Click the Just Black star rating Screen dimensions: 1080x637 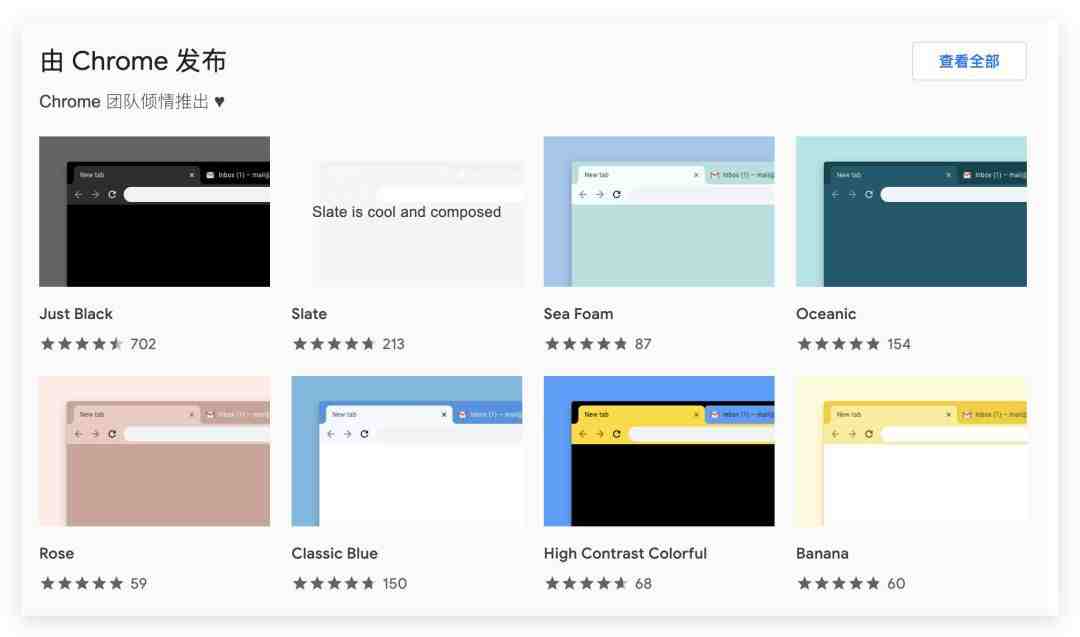pyautogui.click(x=81, y=344)
